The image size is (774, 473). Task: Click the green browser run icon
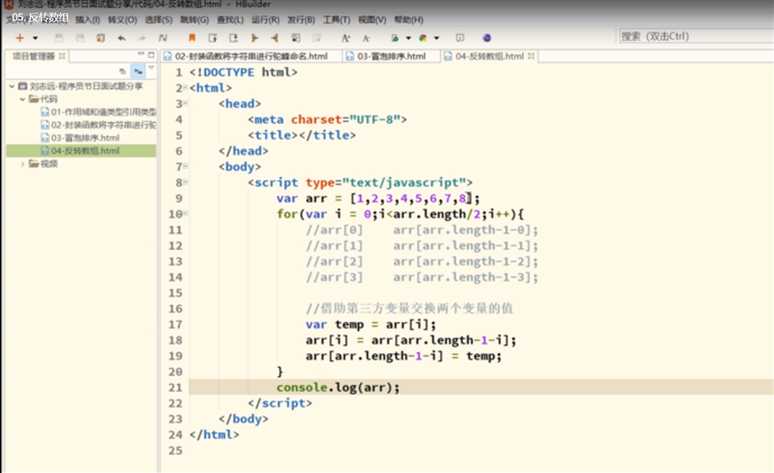coord(395,38)
